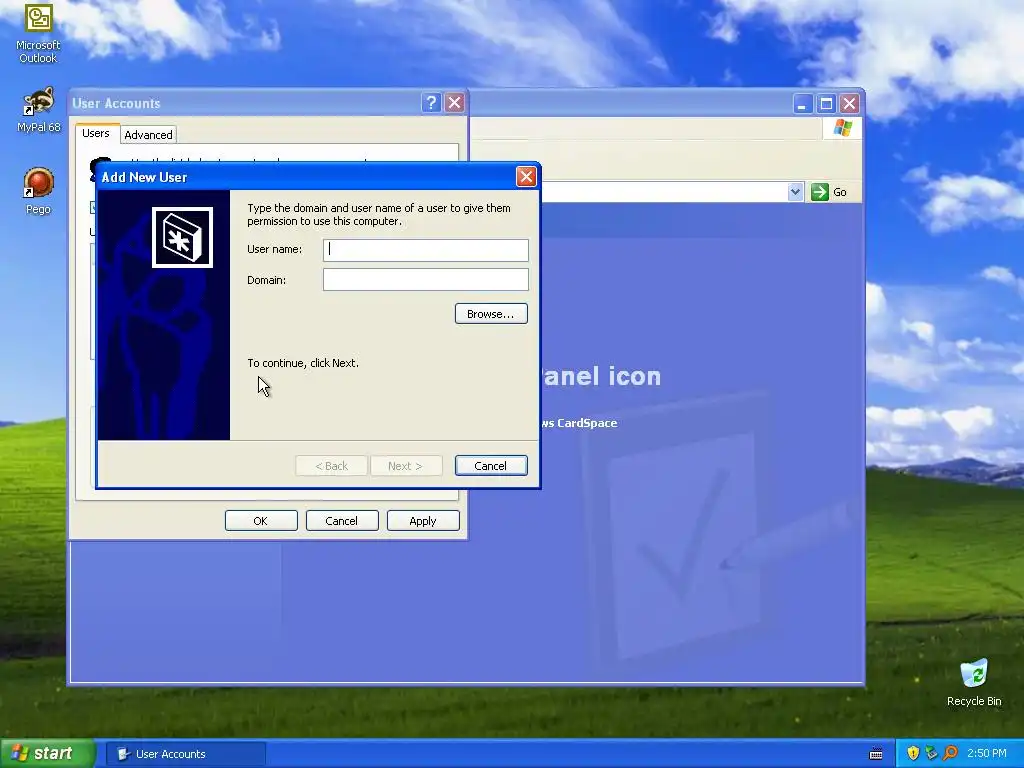
Task: Select the Pego desktop shortcut
Action: (x=39, y=191)
